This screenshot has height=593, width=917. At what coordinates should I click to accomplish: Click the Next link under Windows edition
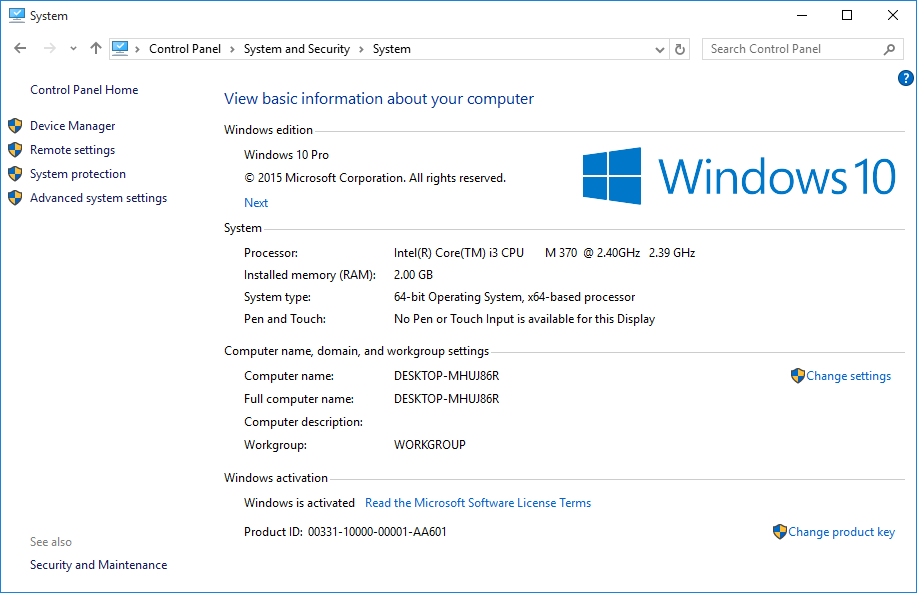point(256,203)
